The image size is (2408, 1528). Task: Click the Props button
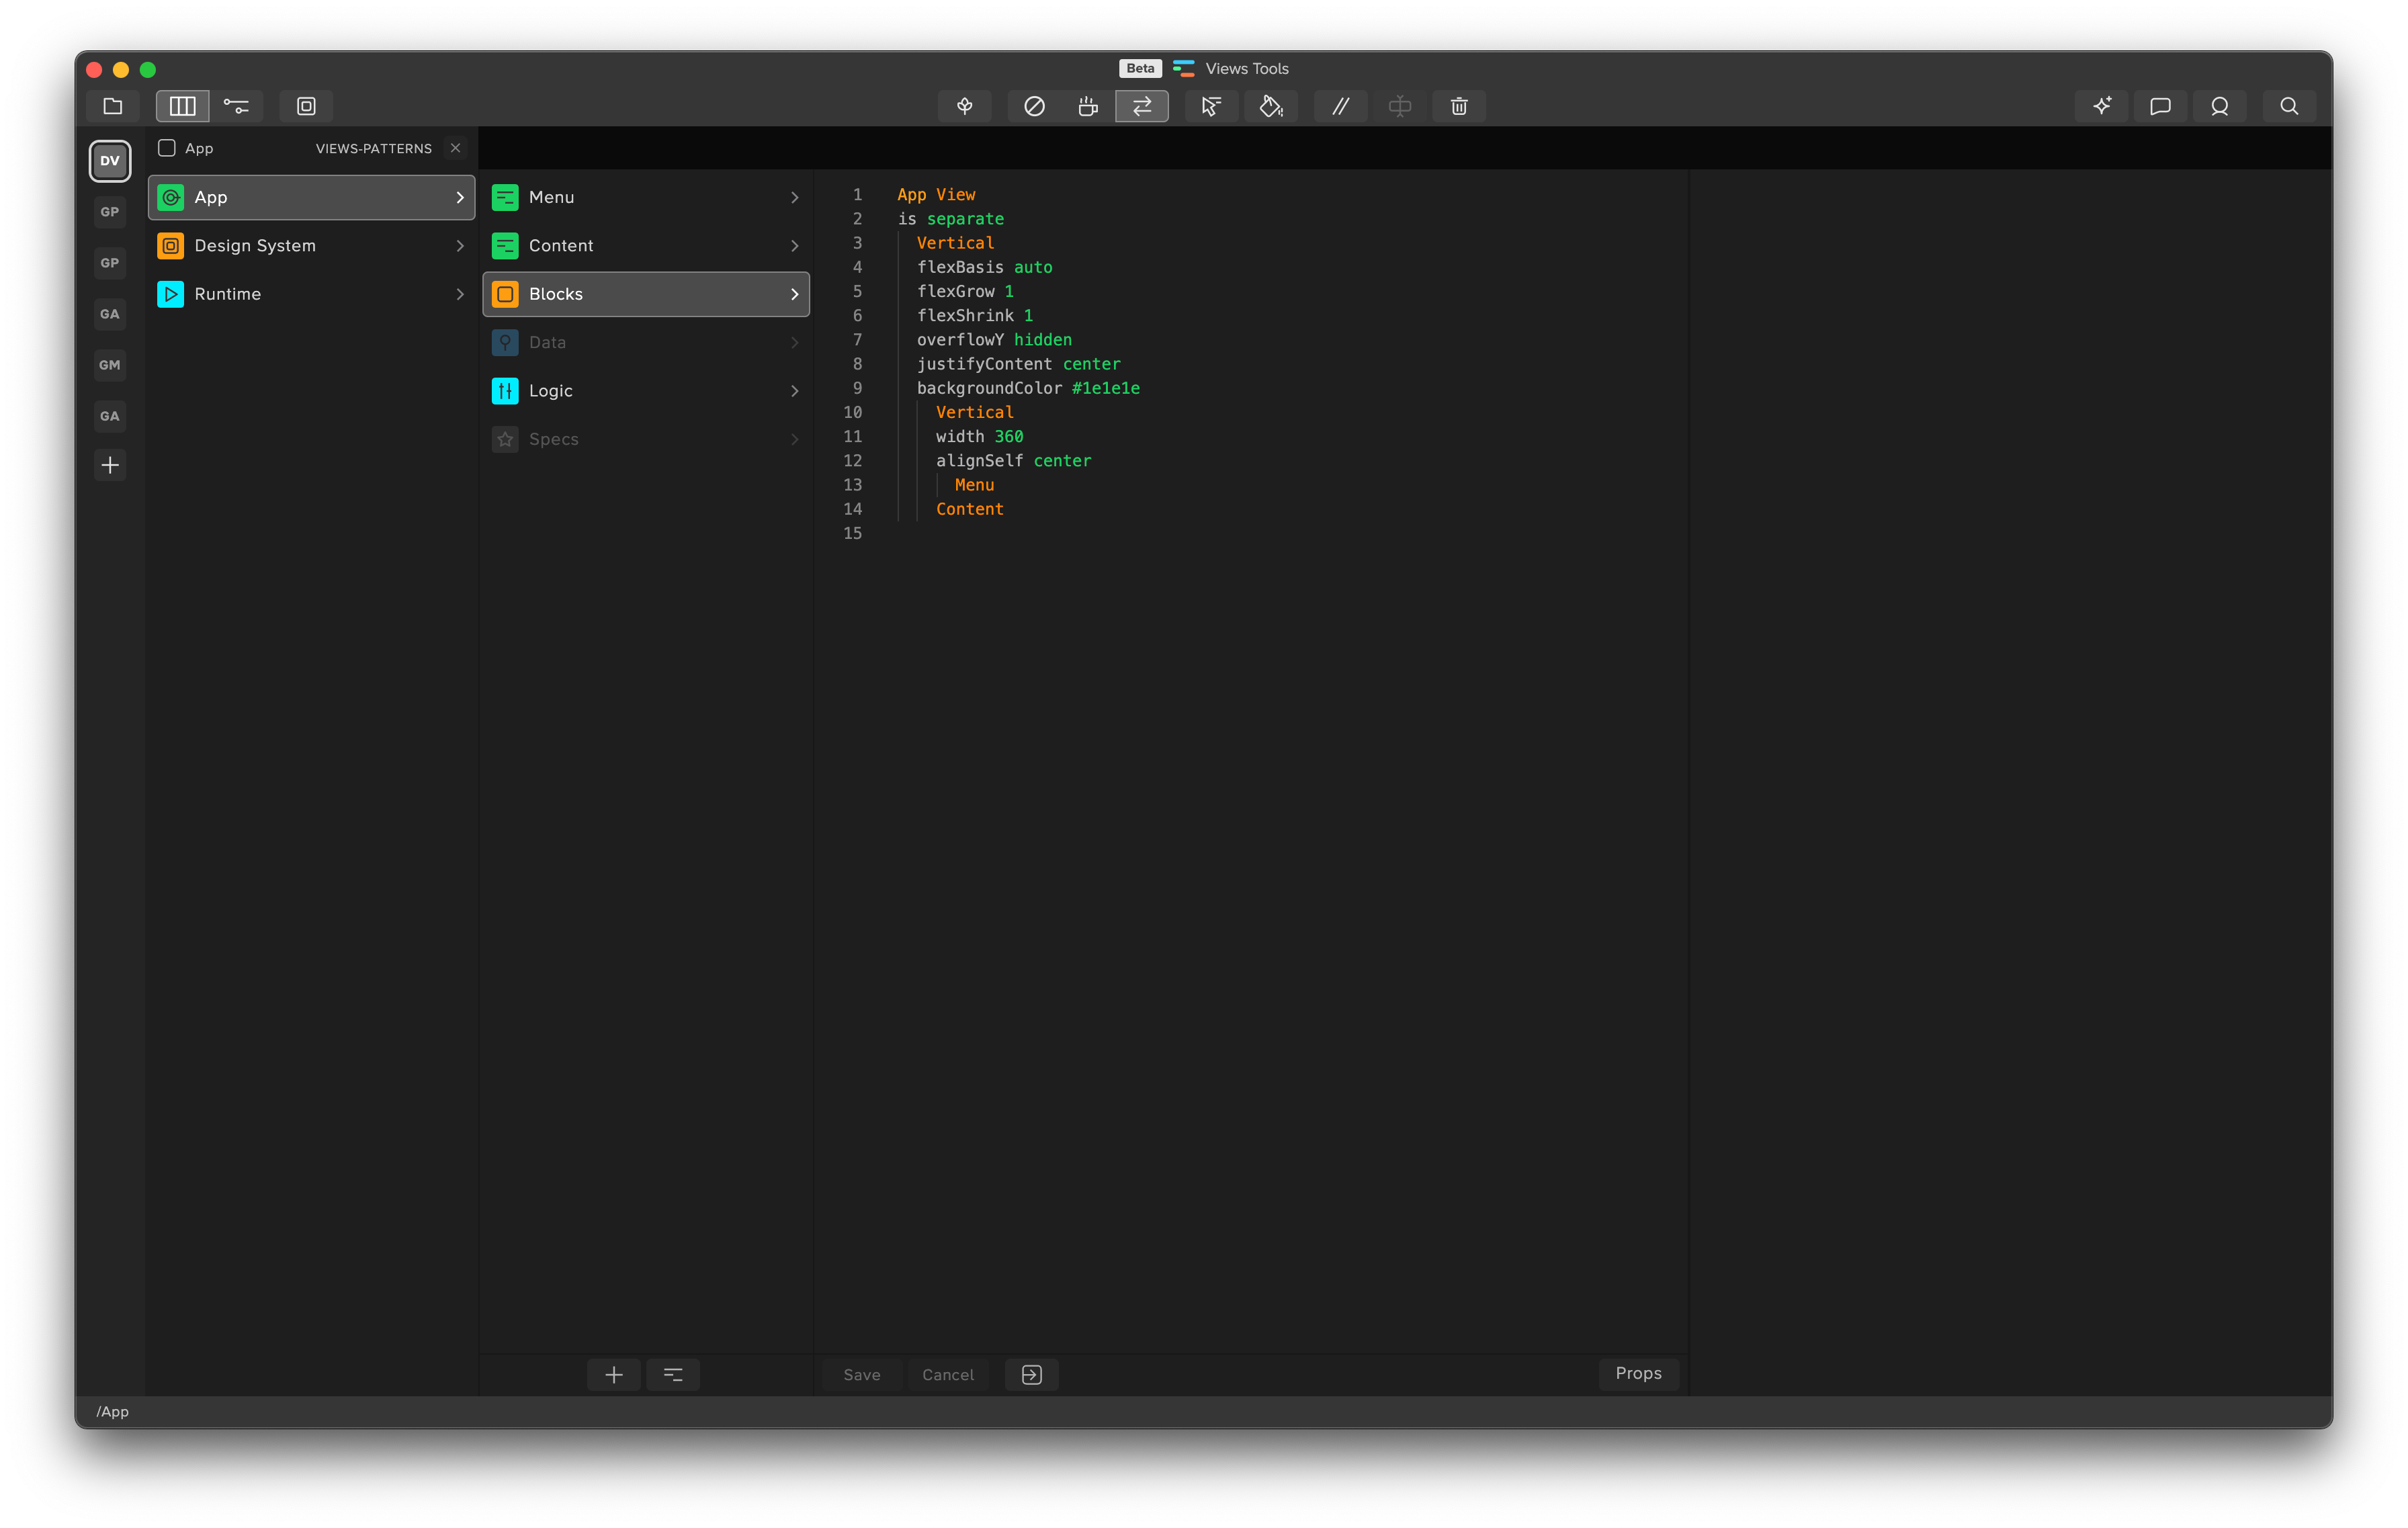pyautogui.click(x=1638, y=1373)
